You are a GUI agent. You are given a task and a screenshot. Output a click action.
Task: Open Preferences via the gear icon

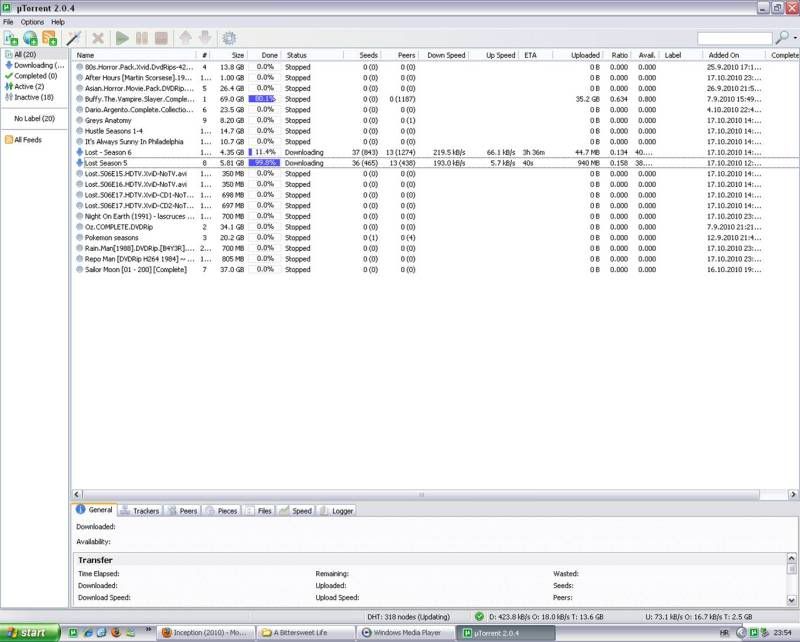230,38
